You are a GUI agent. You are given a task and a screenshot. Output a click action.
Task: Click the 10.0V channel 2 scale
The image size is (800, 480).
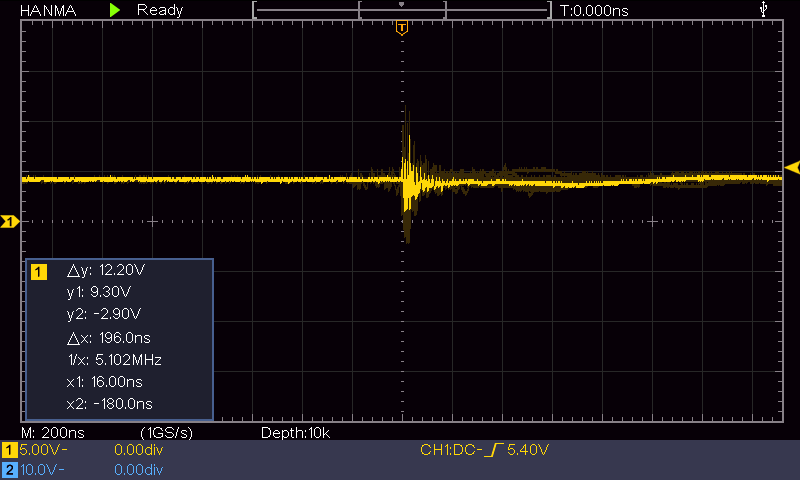pyautogui.click(x=42, y=469)
